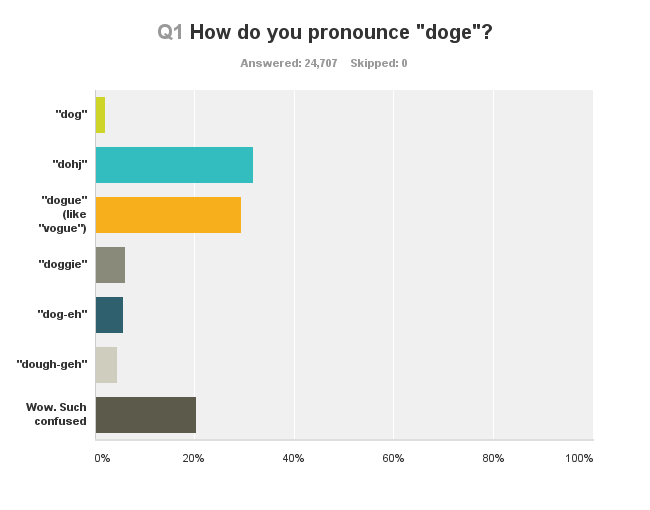Click the dark teal "dog-eh" bar
Screen dimensions: 650x510
(x=109, y=315)
